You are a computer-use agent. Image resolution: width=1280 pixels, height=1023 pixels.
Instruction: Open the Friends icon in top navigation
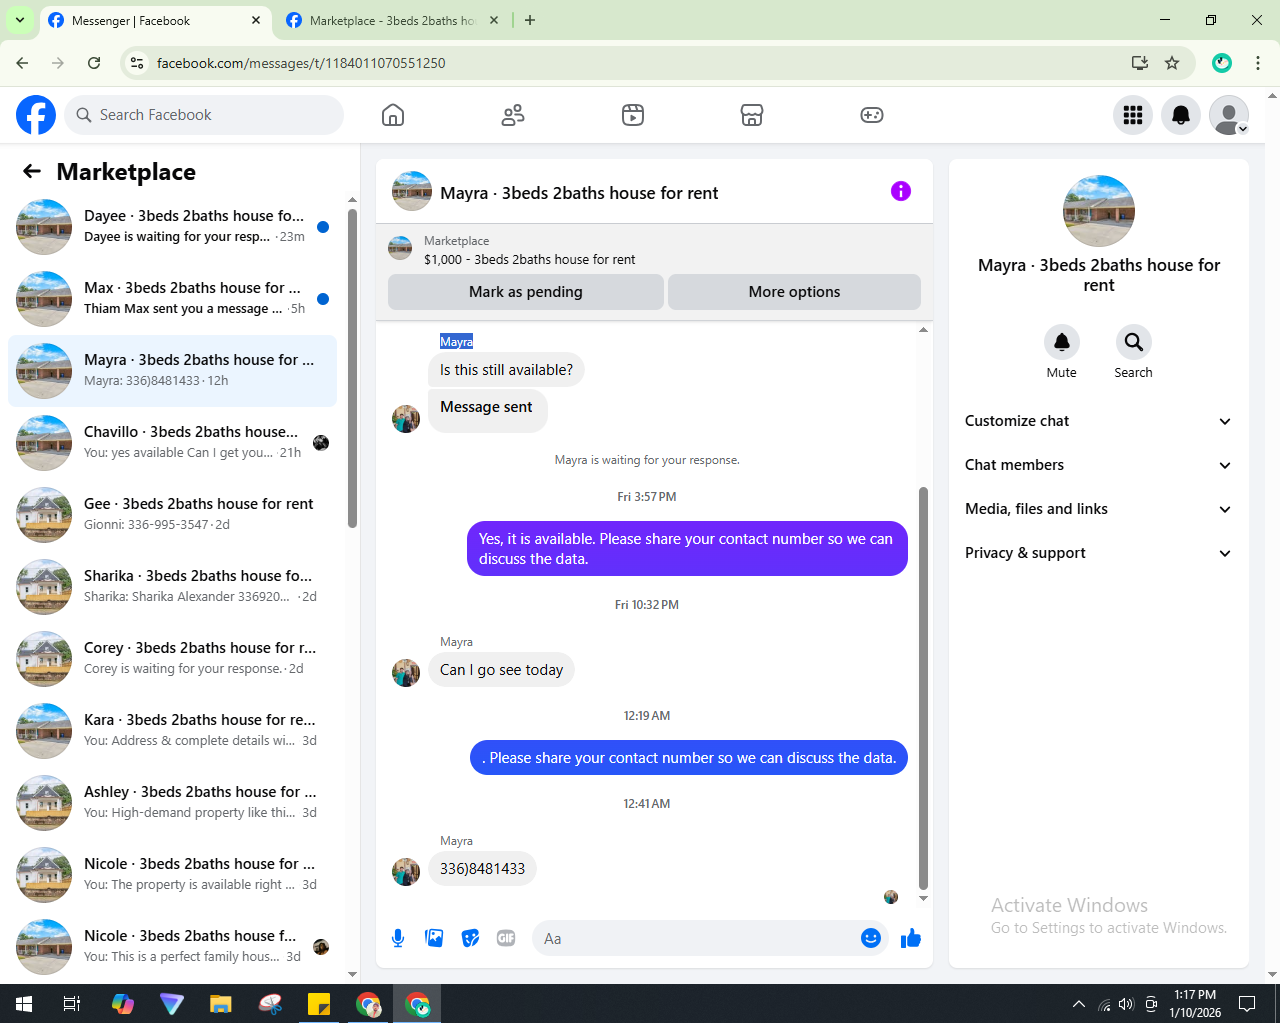(513, 115)
